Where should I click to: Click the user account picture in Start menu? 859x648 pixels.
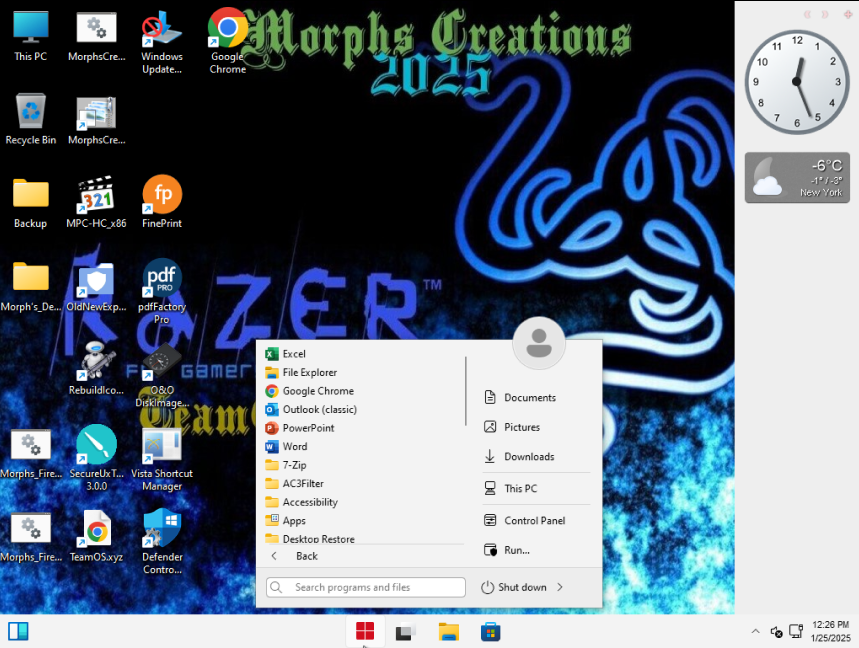539,343
